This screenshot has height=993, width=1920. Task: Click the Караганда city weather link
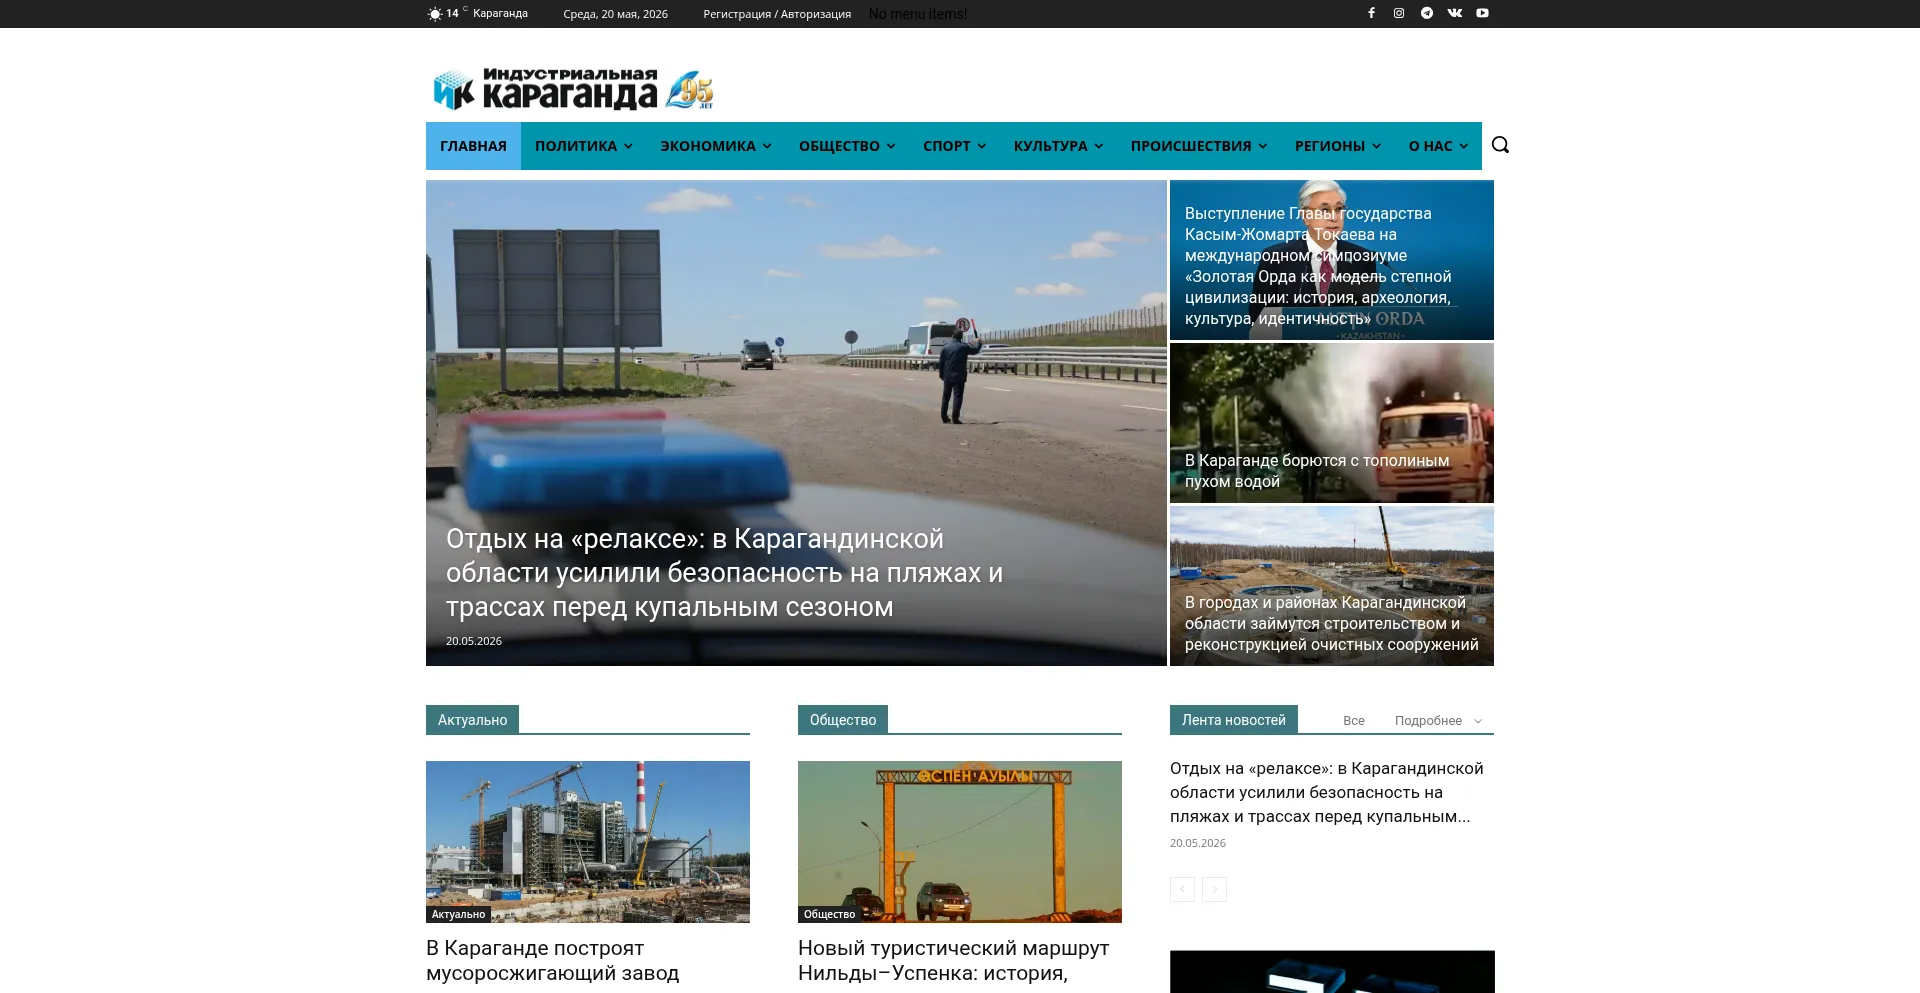point(500,13)
